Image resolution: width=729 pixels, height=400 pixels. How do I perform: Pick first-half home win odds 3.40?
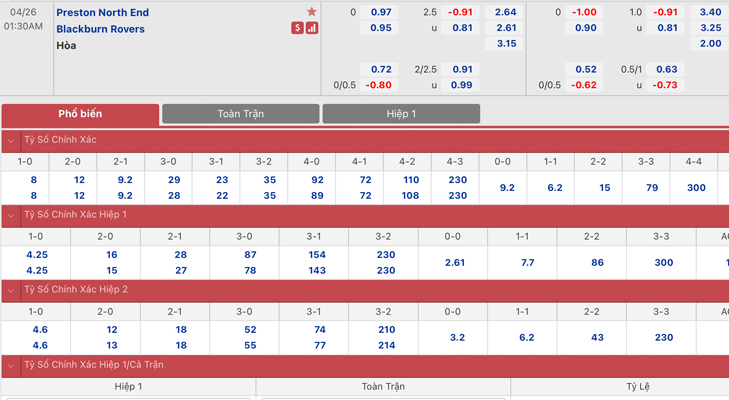(710, 12)
